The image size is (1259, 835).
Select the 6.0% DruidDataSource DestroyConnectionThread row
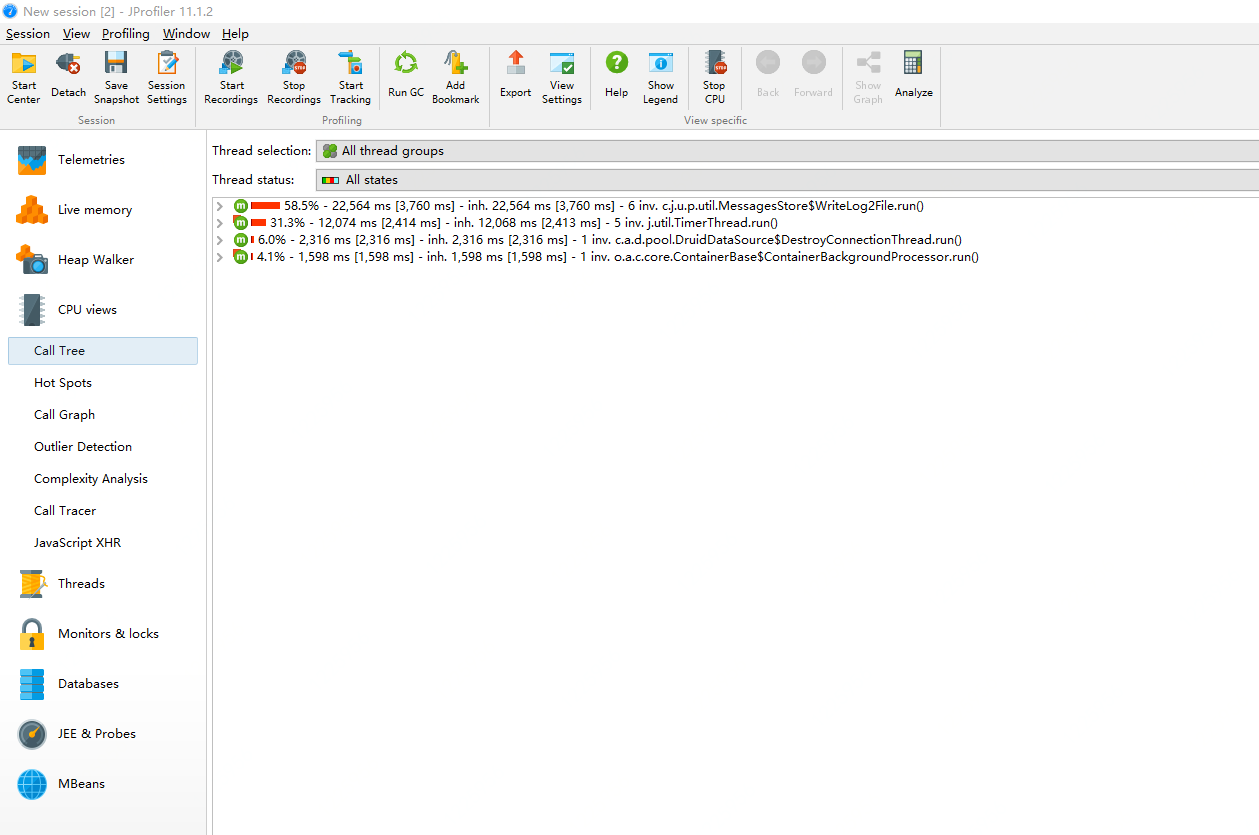(597, 240)
